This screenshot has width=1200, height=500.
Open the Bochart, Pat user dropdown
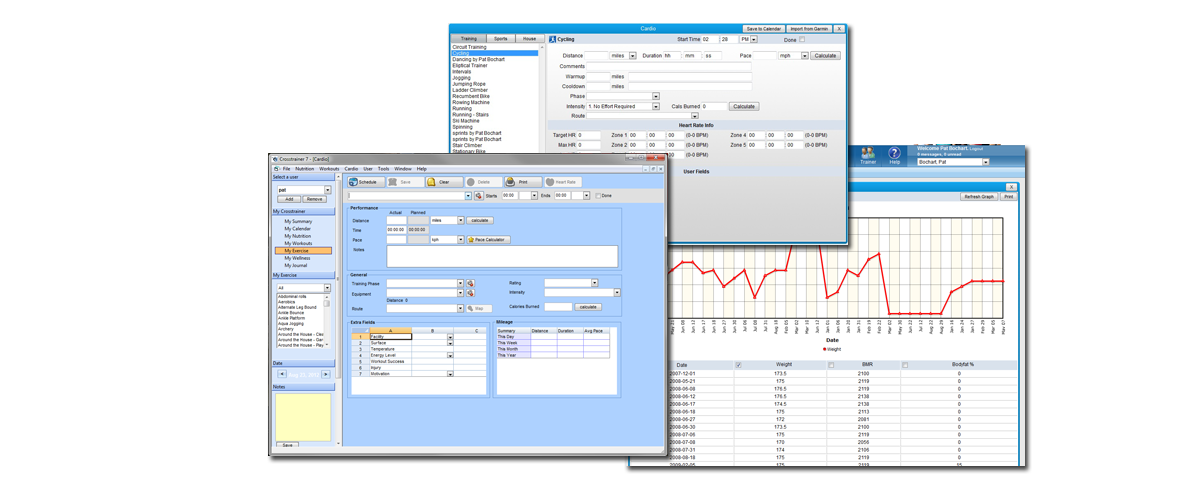(985, 162)
